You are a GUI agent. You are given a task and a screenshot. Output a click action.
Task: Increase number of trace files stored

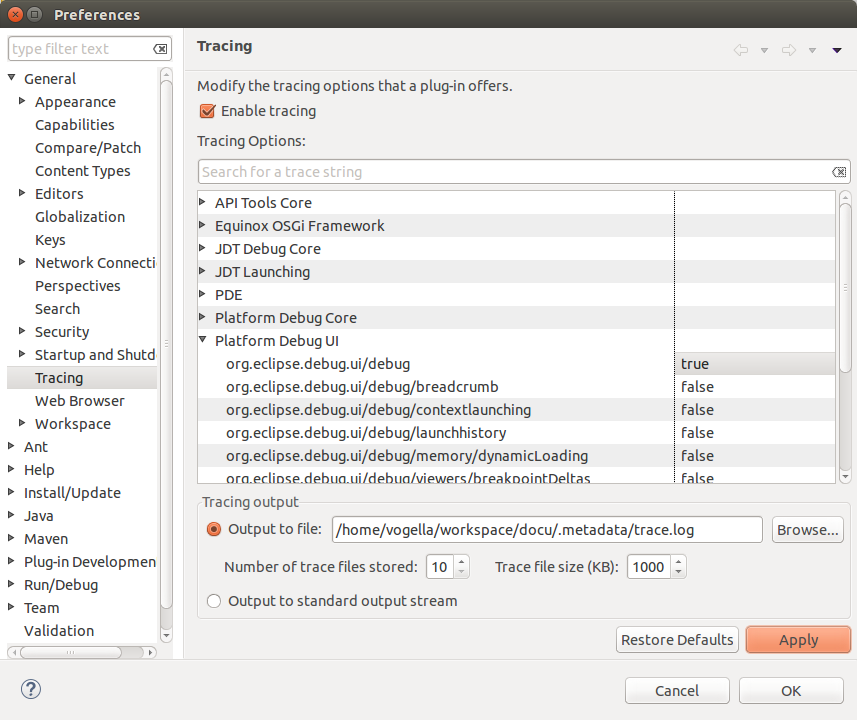point(462,561)
